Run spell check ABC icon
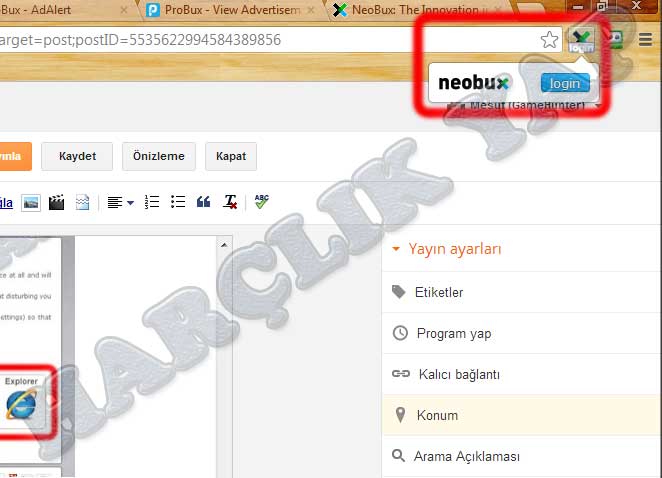This screenshot has height=478, width=662. click(261, 201)
